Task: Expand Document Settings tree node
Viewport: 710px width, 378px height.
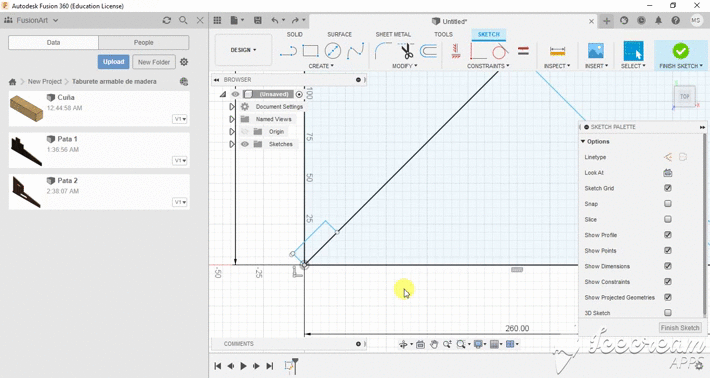Action: pos(232,107)
